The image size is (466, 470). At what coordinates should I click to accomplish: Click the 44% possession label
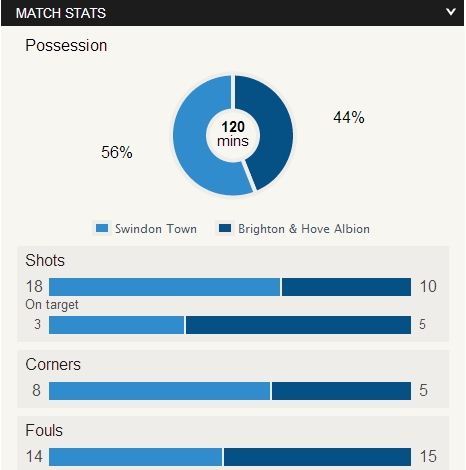pyautogui.click(x=349, y=117)
